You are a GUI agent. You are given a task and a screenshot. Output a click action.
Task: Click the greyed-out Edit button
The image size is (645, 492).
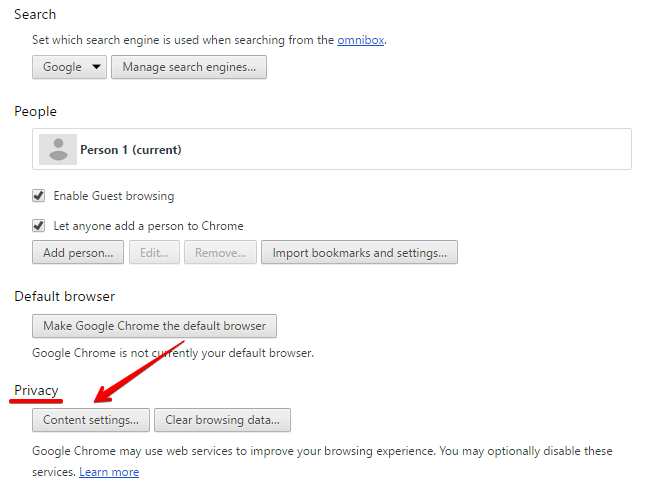coord(154,253)
